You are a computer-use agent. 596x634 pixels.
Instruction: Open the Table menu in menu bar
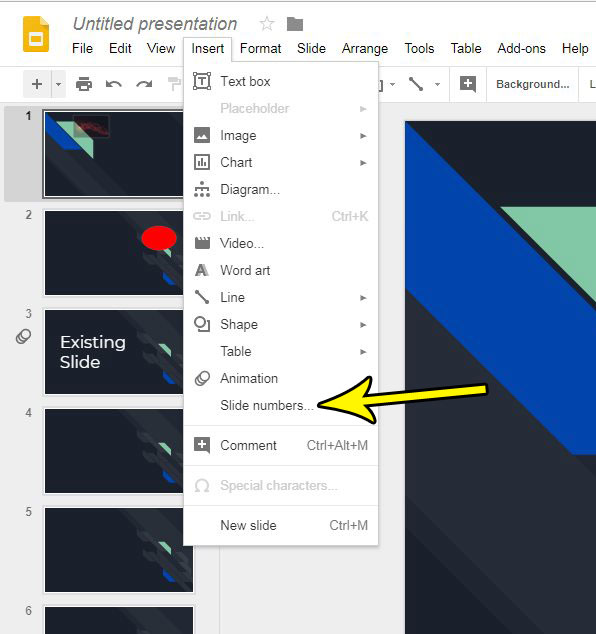466,49
